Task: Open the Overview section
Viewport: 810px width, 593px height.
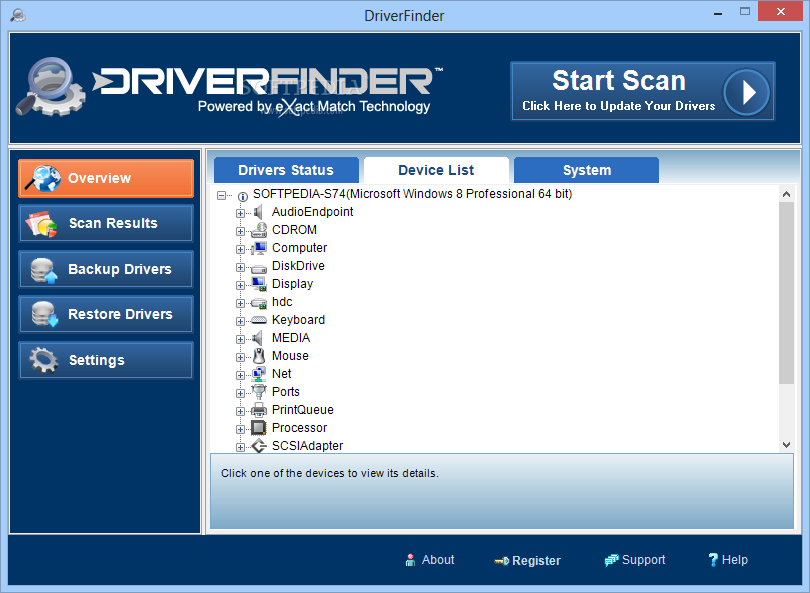Action: tap(106, 178)
